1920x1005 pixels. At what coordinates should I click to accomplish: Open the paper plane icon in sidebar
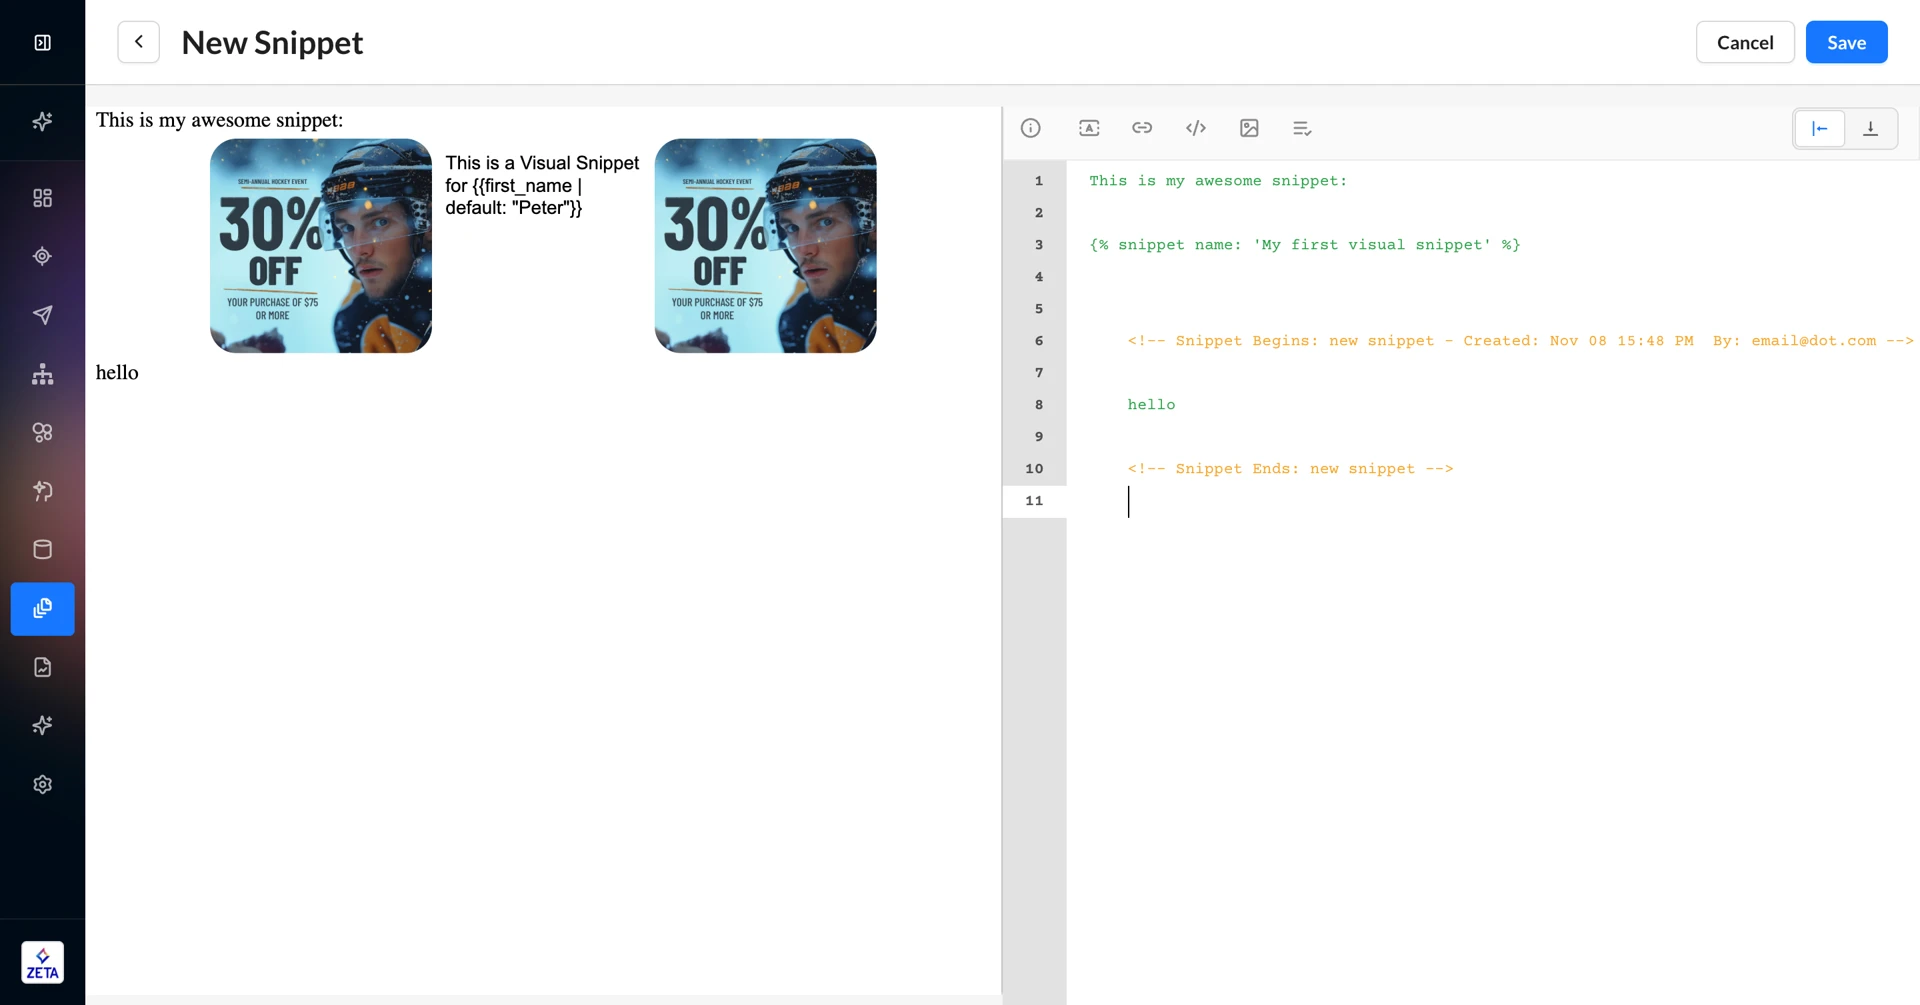pyautogui.click(x=42, y=315)
